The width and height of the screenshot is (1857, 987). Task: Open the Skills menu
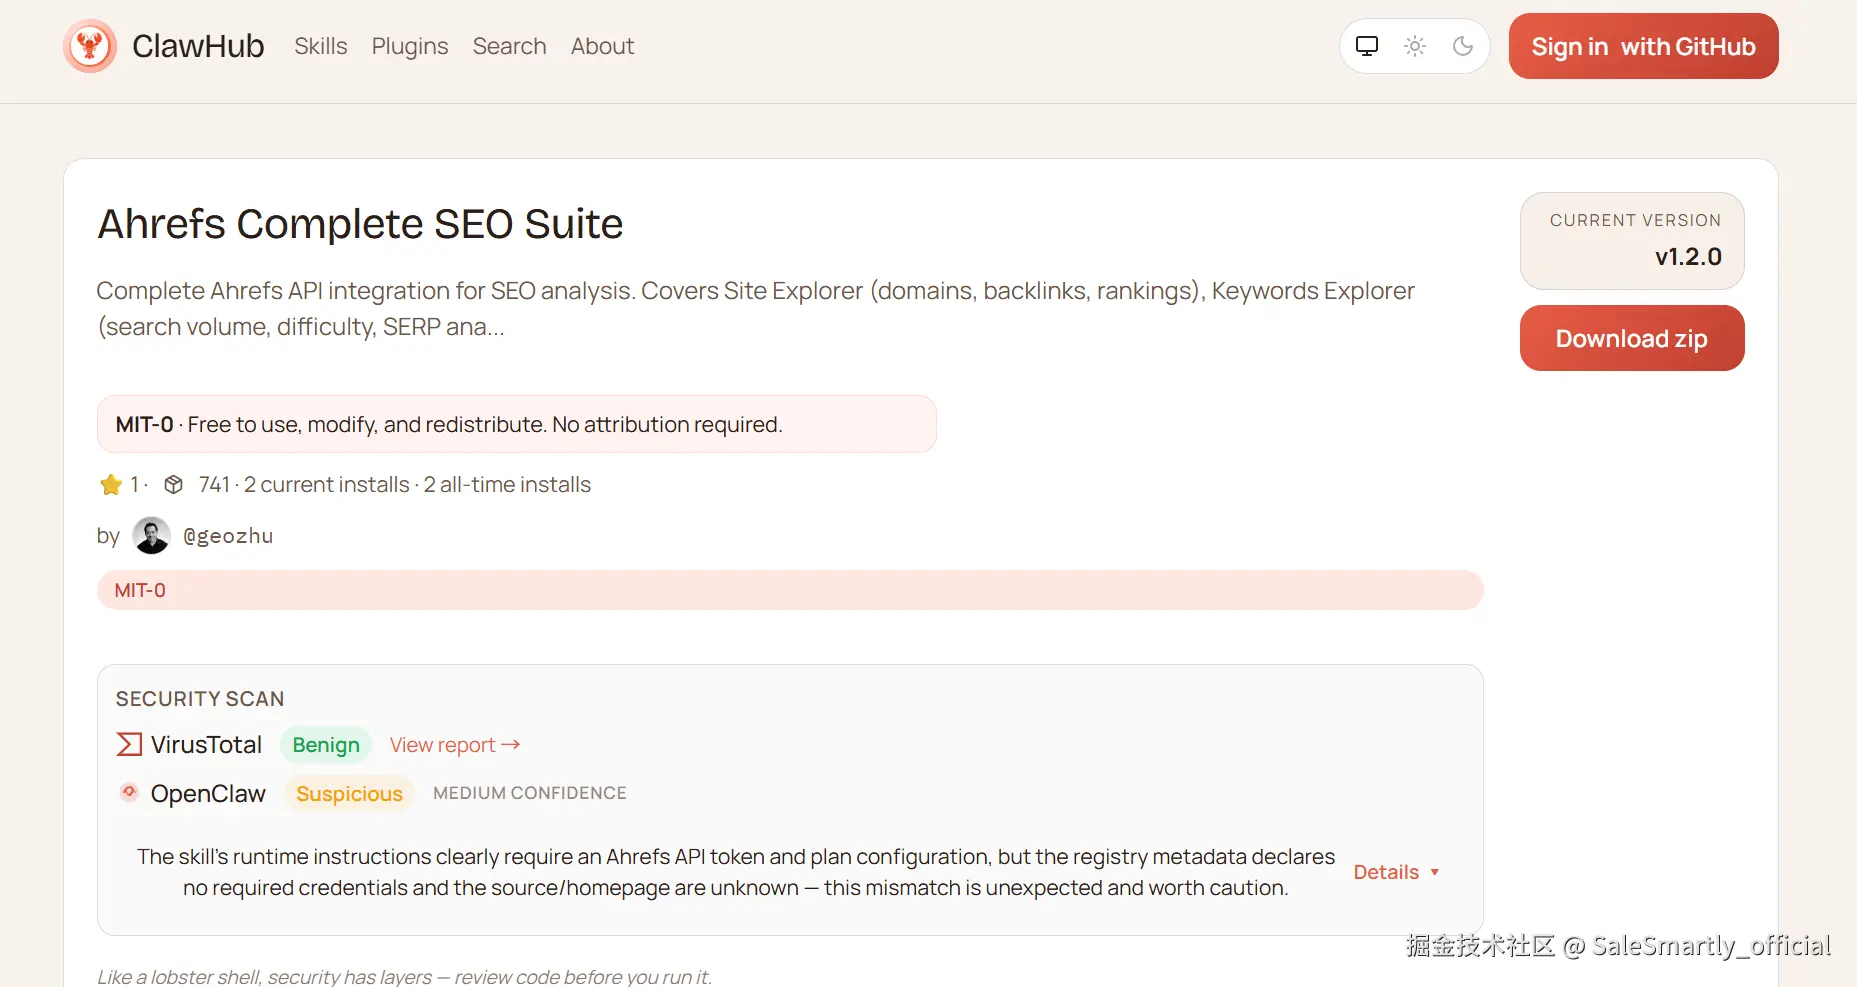[x=321, y=46]
